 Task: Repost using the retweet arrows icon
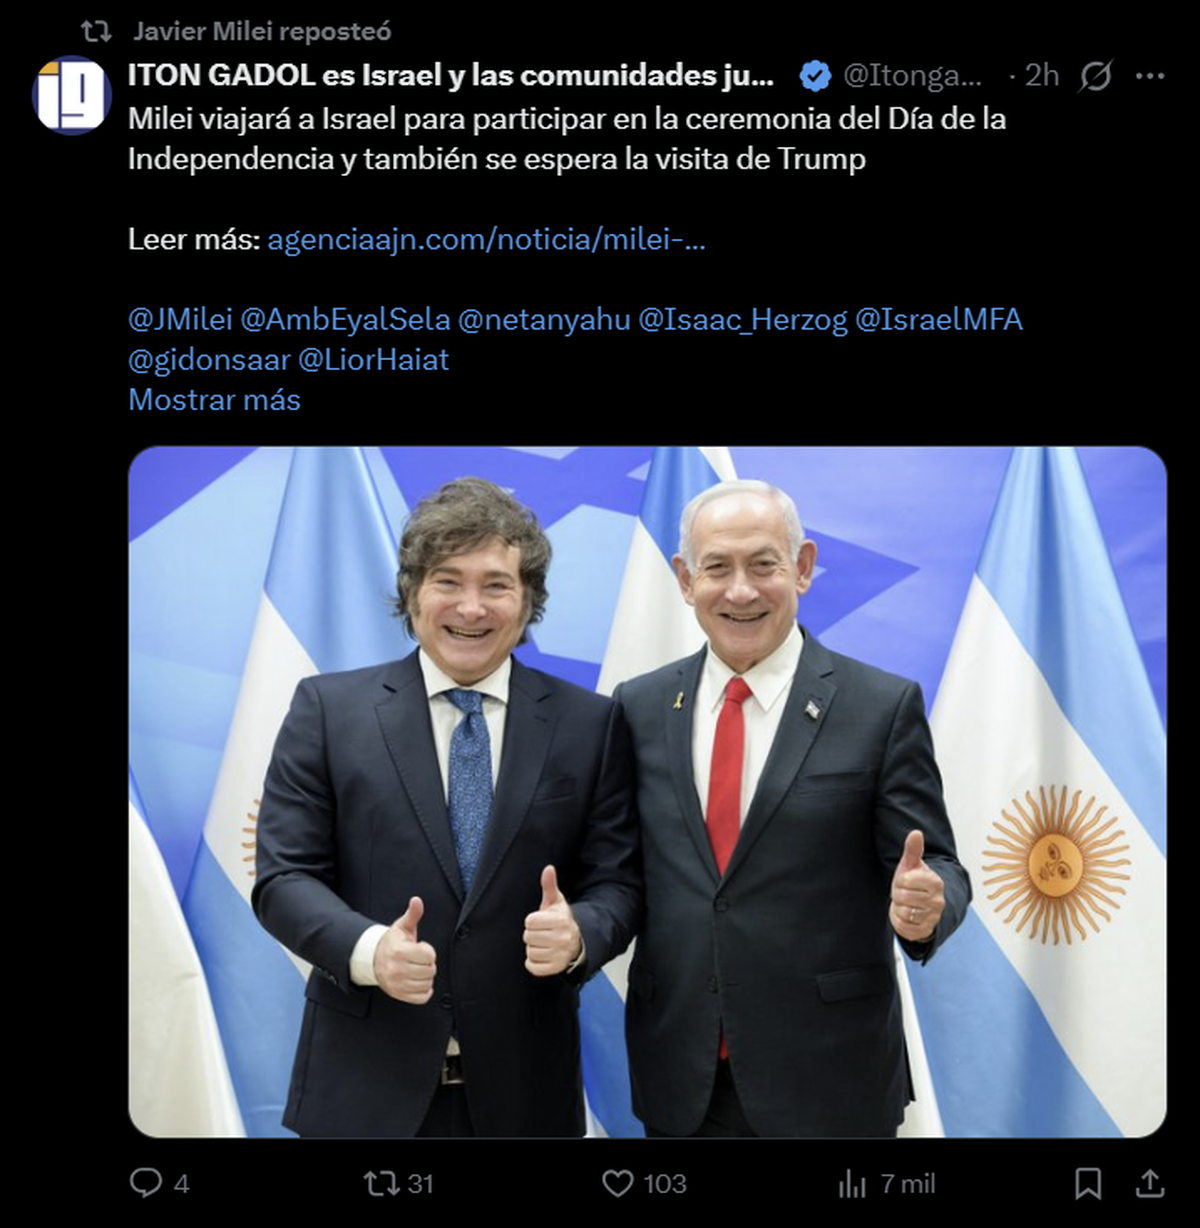[x=381, y=1184]
